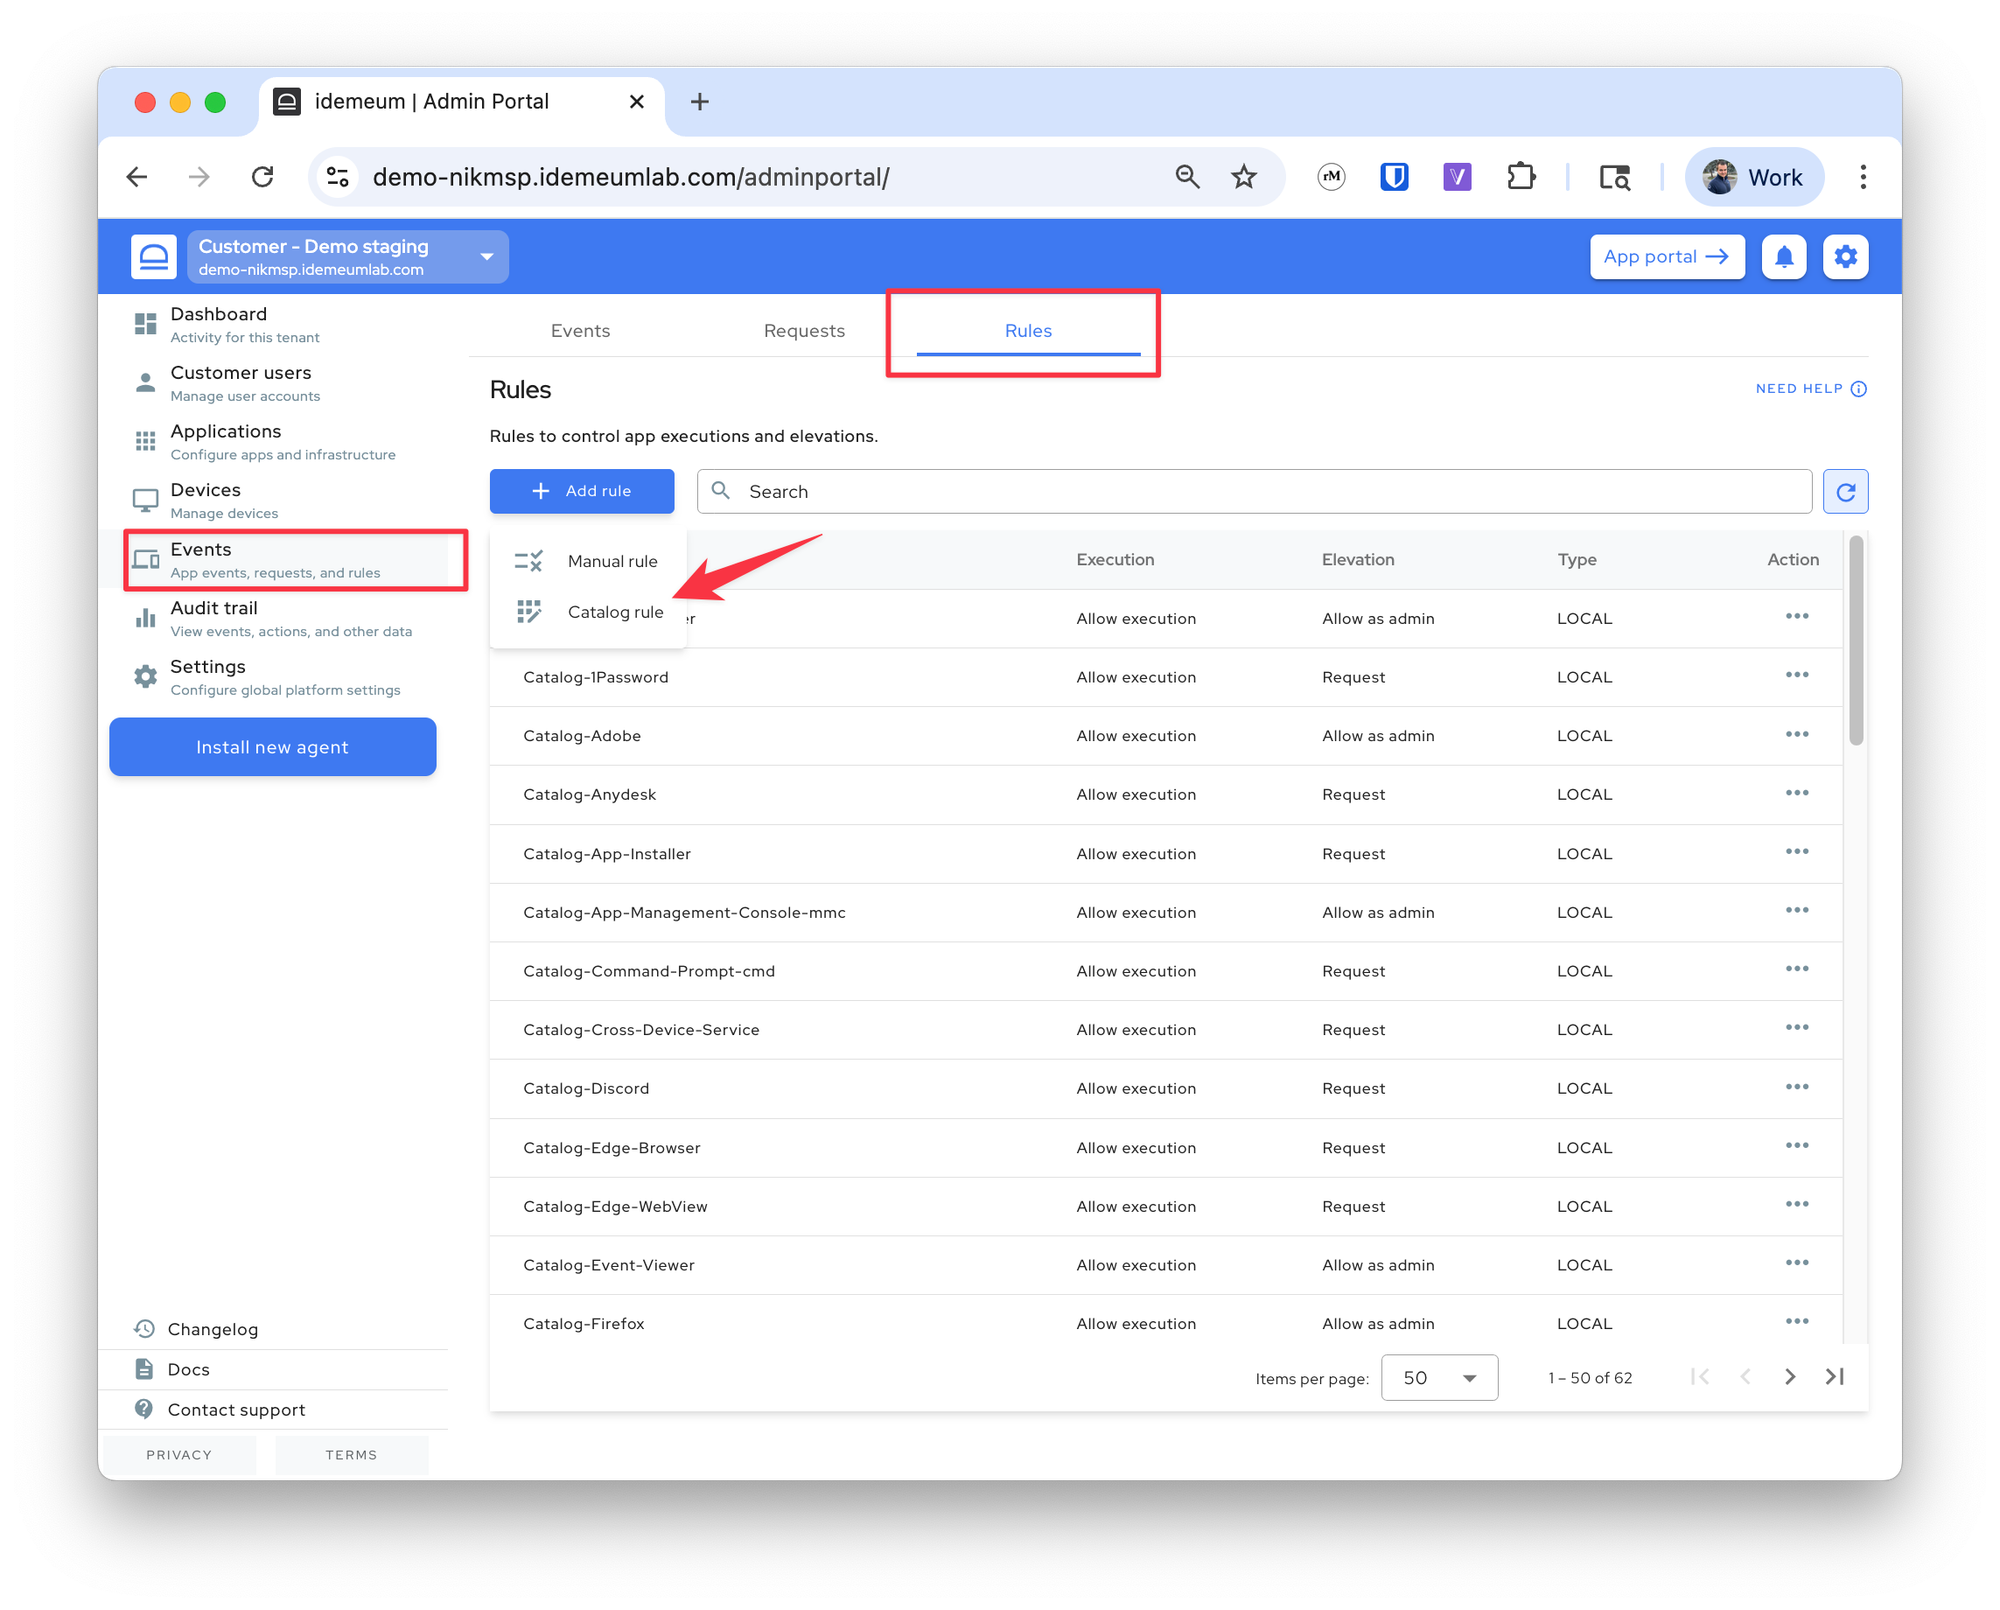This screenshot has width=2000, height=1610.
Task: Click the Elevation column header
Action: point(1358,560)
